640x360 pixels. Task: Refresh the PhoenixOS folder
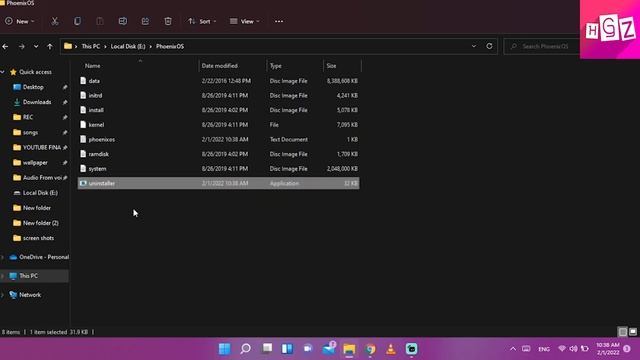[489, 46]
